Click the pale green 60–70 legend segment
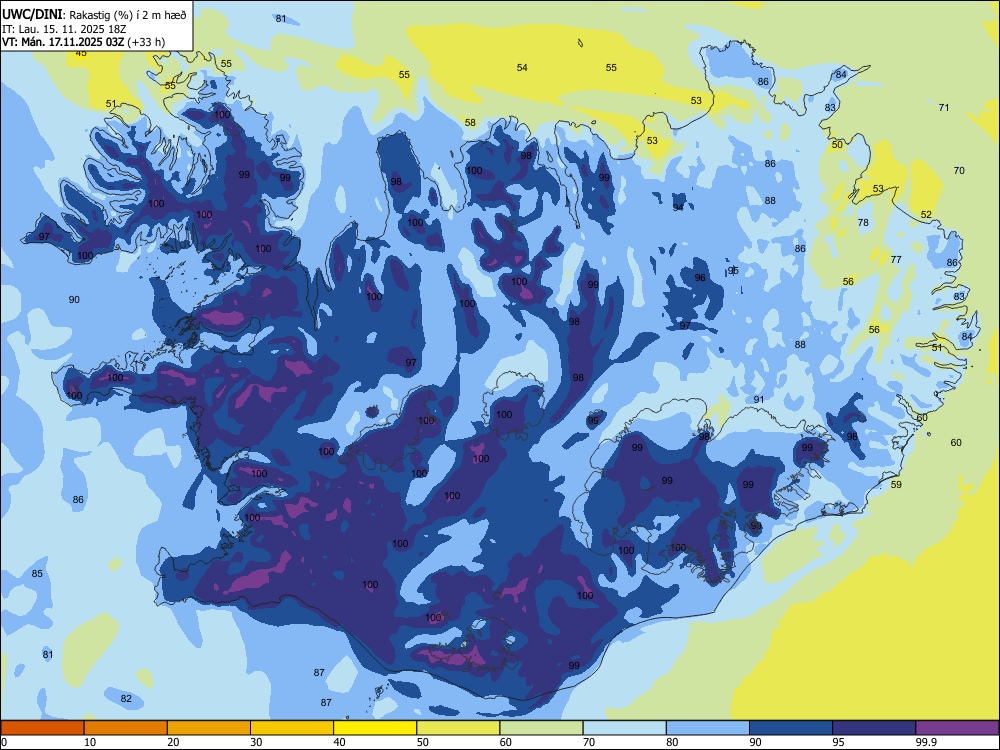 point(541,728)
